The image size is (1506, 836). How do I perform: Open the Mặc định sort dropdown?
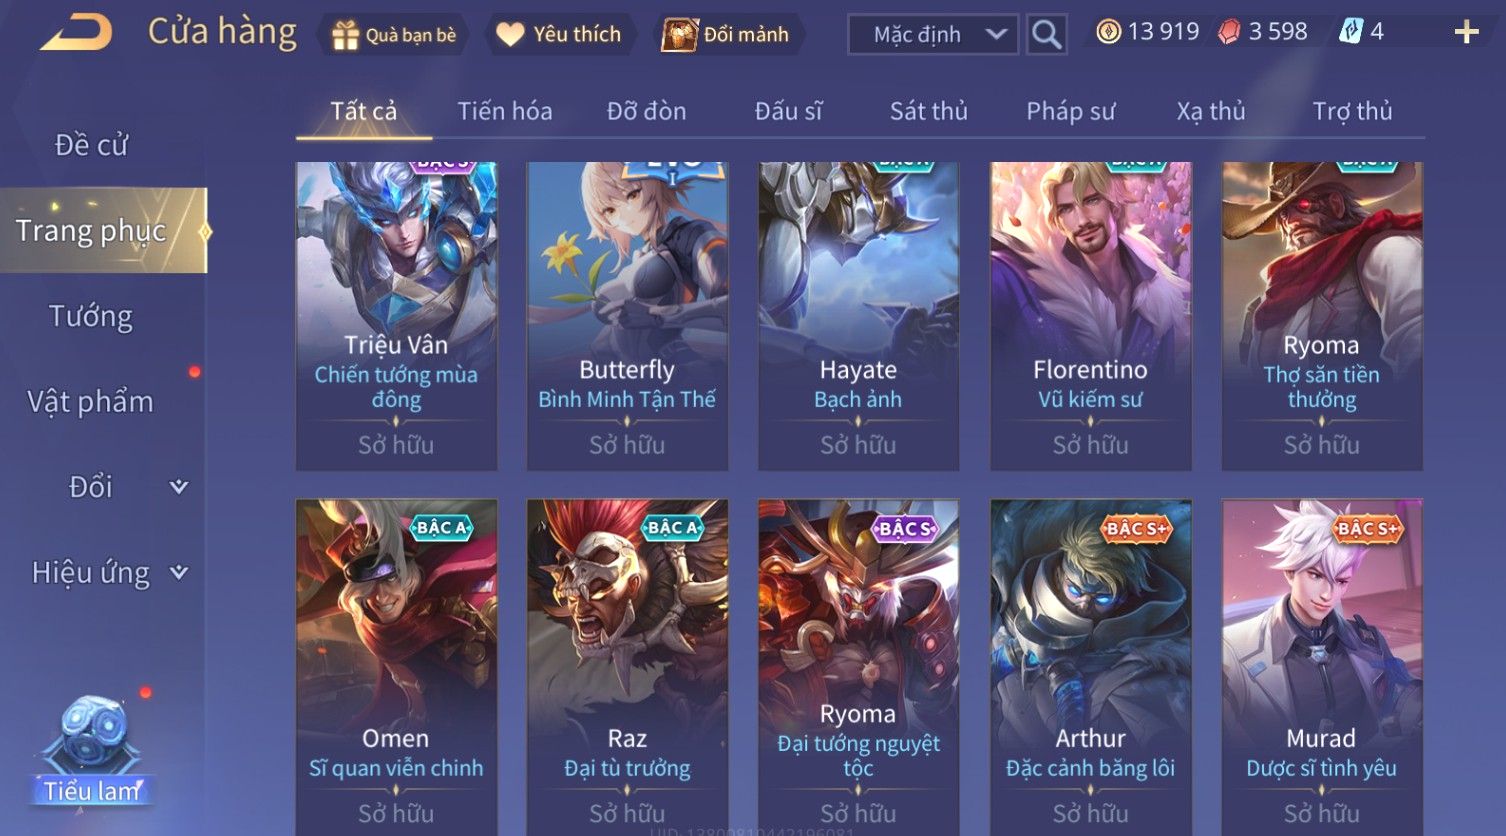click(933, 34)
